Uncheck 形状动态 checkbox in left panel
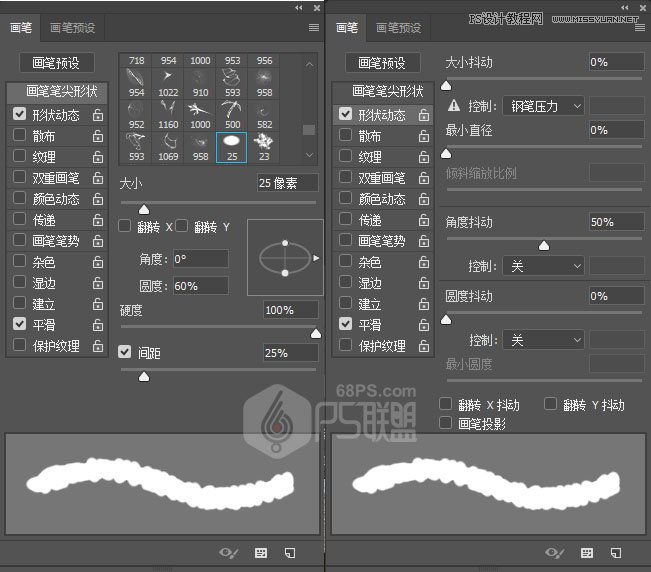The image size is (651, 572). tap(20, 114)
